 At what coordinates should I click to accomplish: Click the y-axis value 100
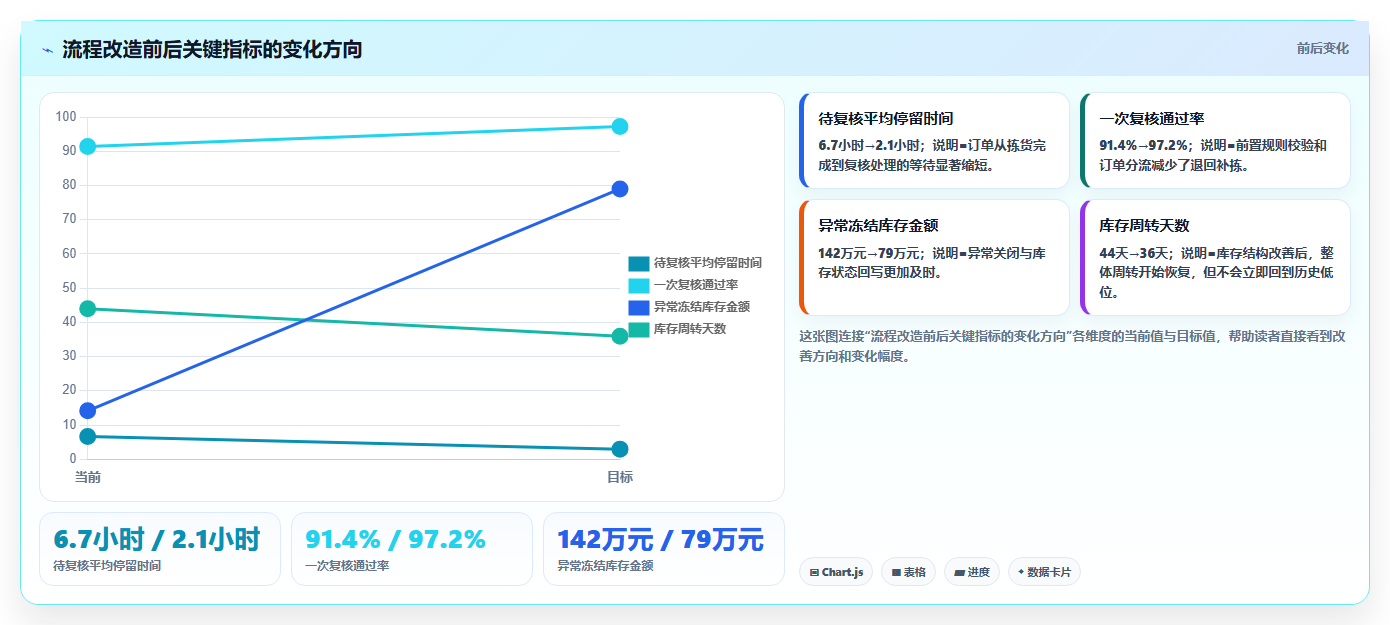(x=66, y=117)
